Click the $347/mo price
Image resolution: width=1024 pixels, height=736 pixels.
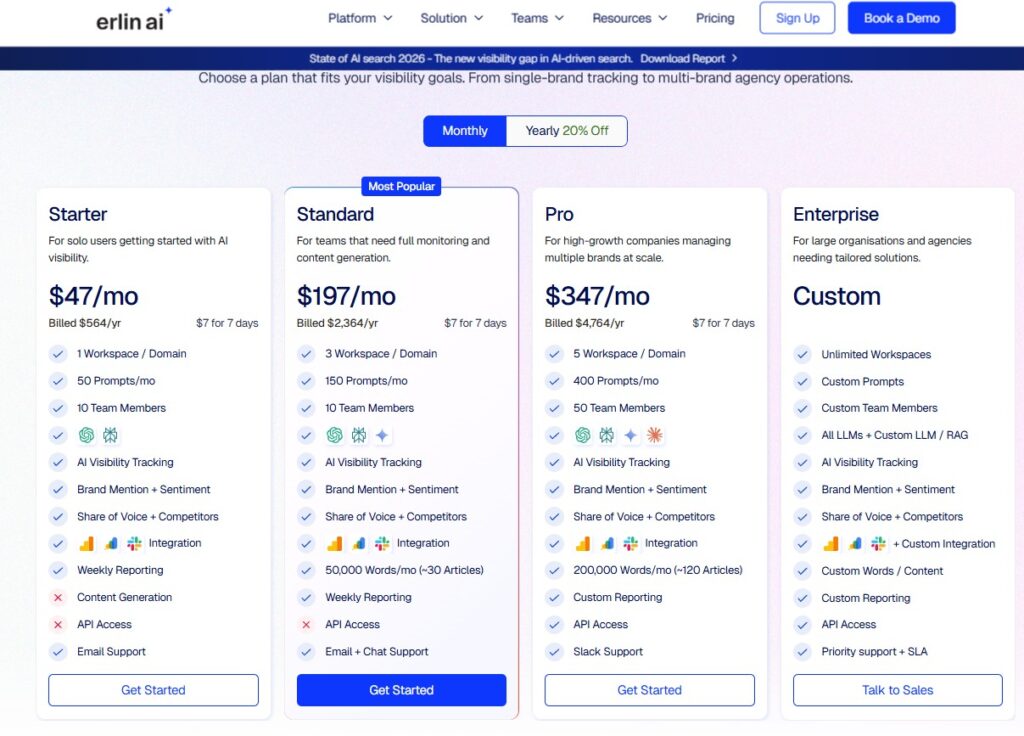click(597, 296)
